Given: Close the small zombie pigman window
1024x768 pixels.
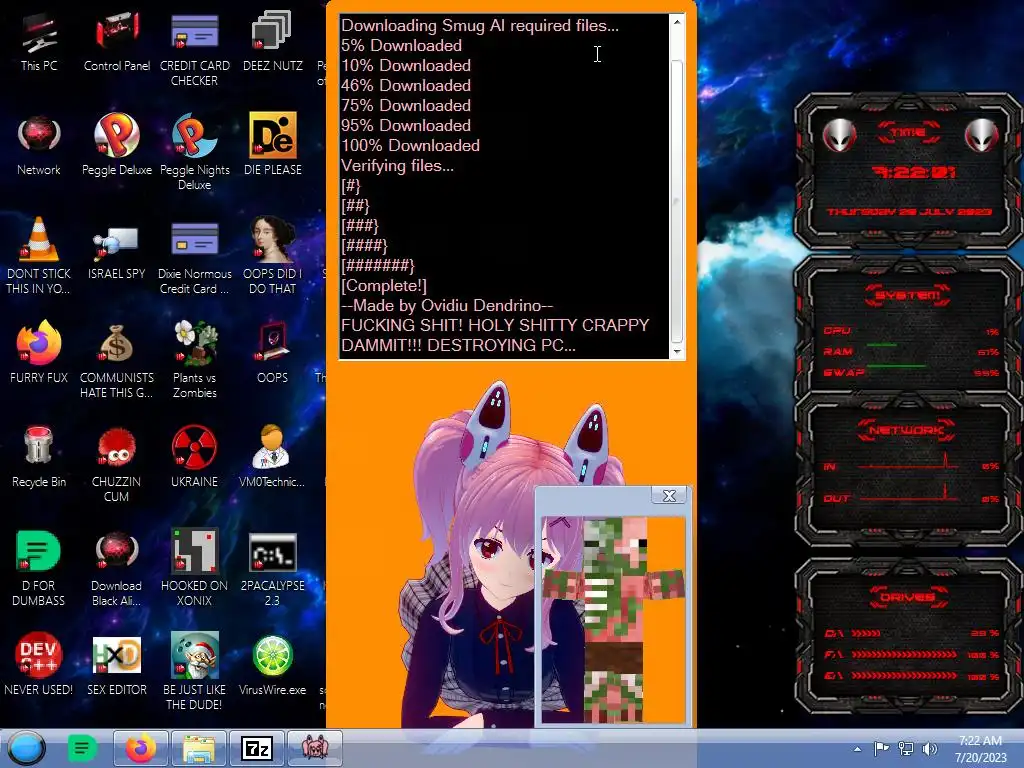Looking at the screenshot, I should (669, 496).
